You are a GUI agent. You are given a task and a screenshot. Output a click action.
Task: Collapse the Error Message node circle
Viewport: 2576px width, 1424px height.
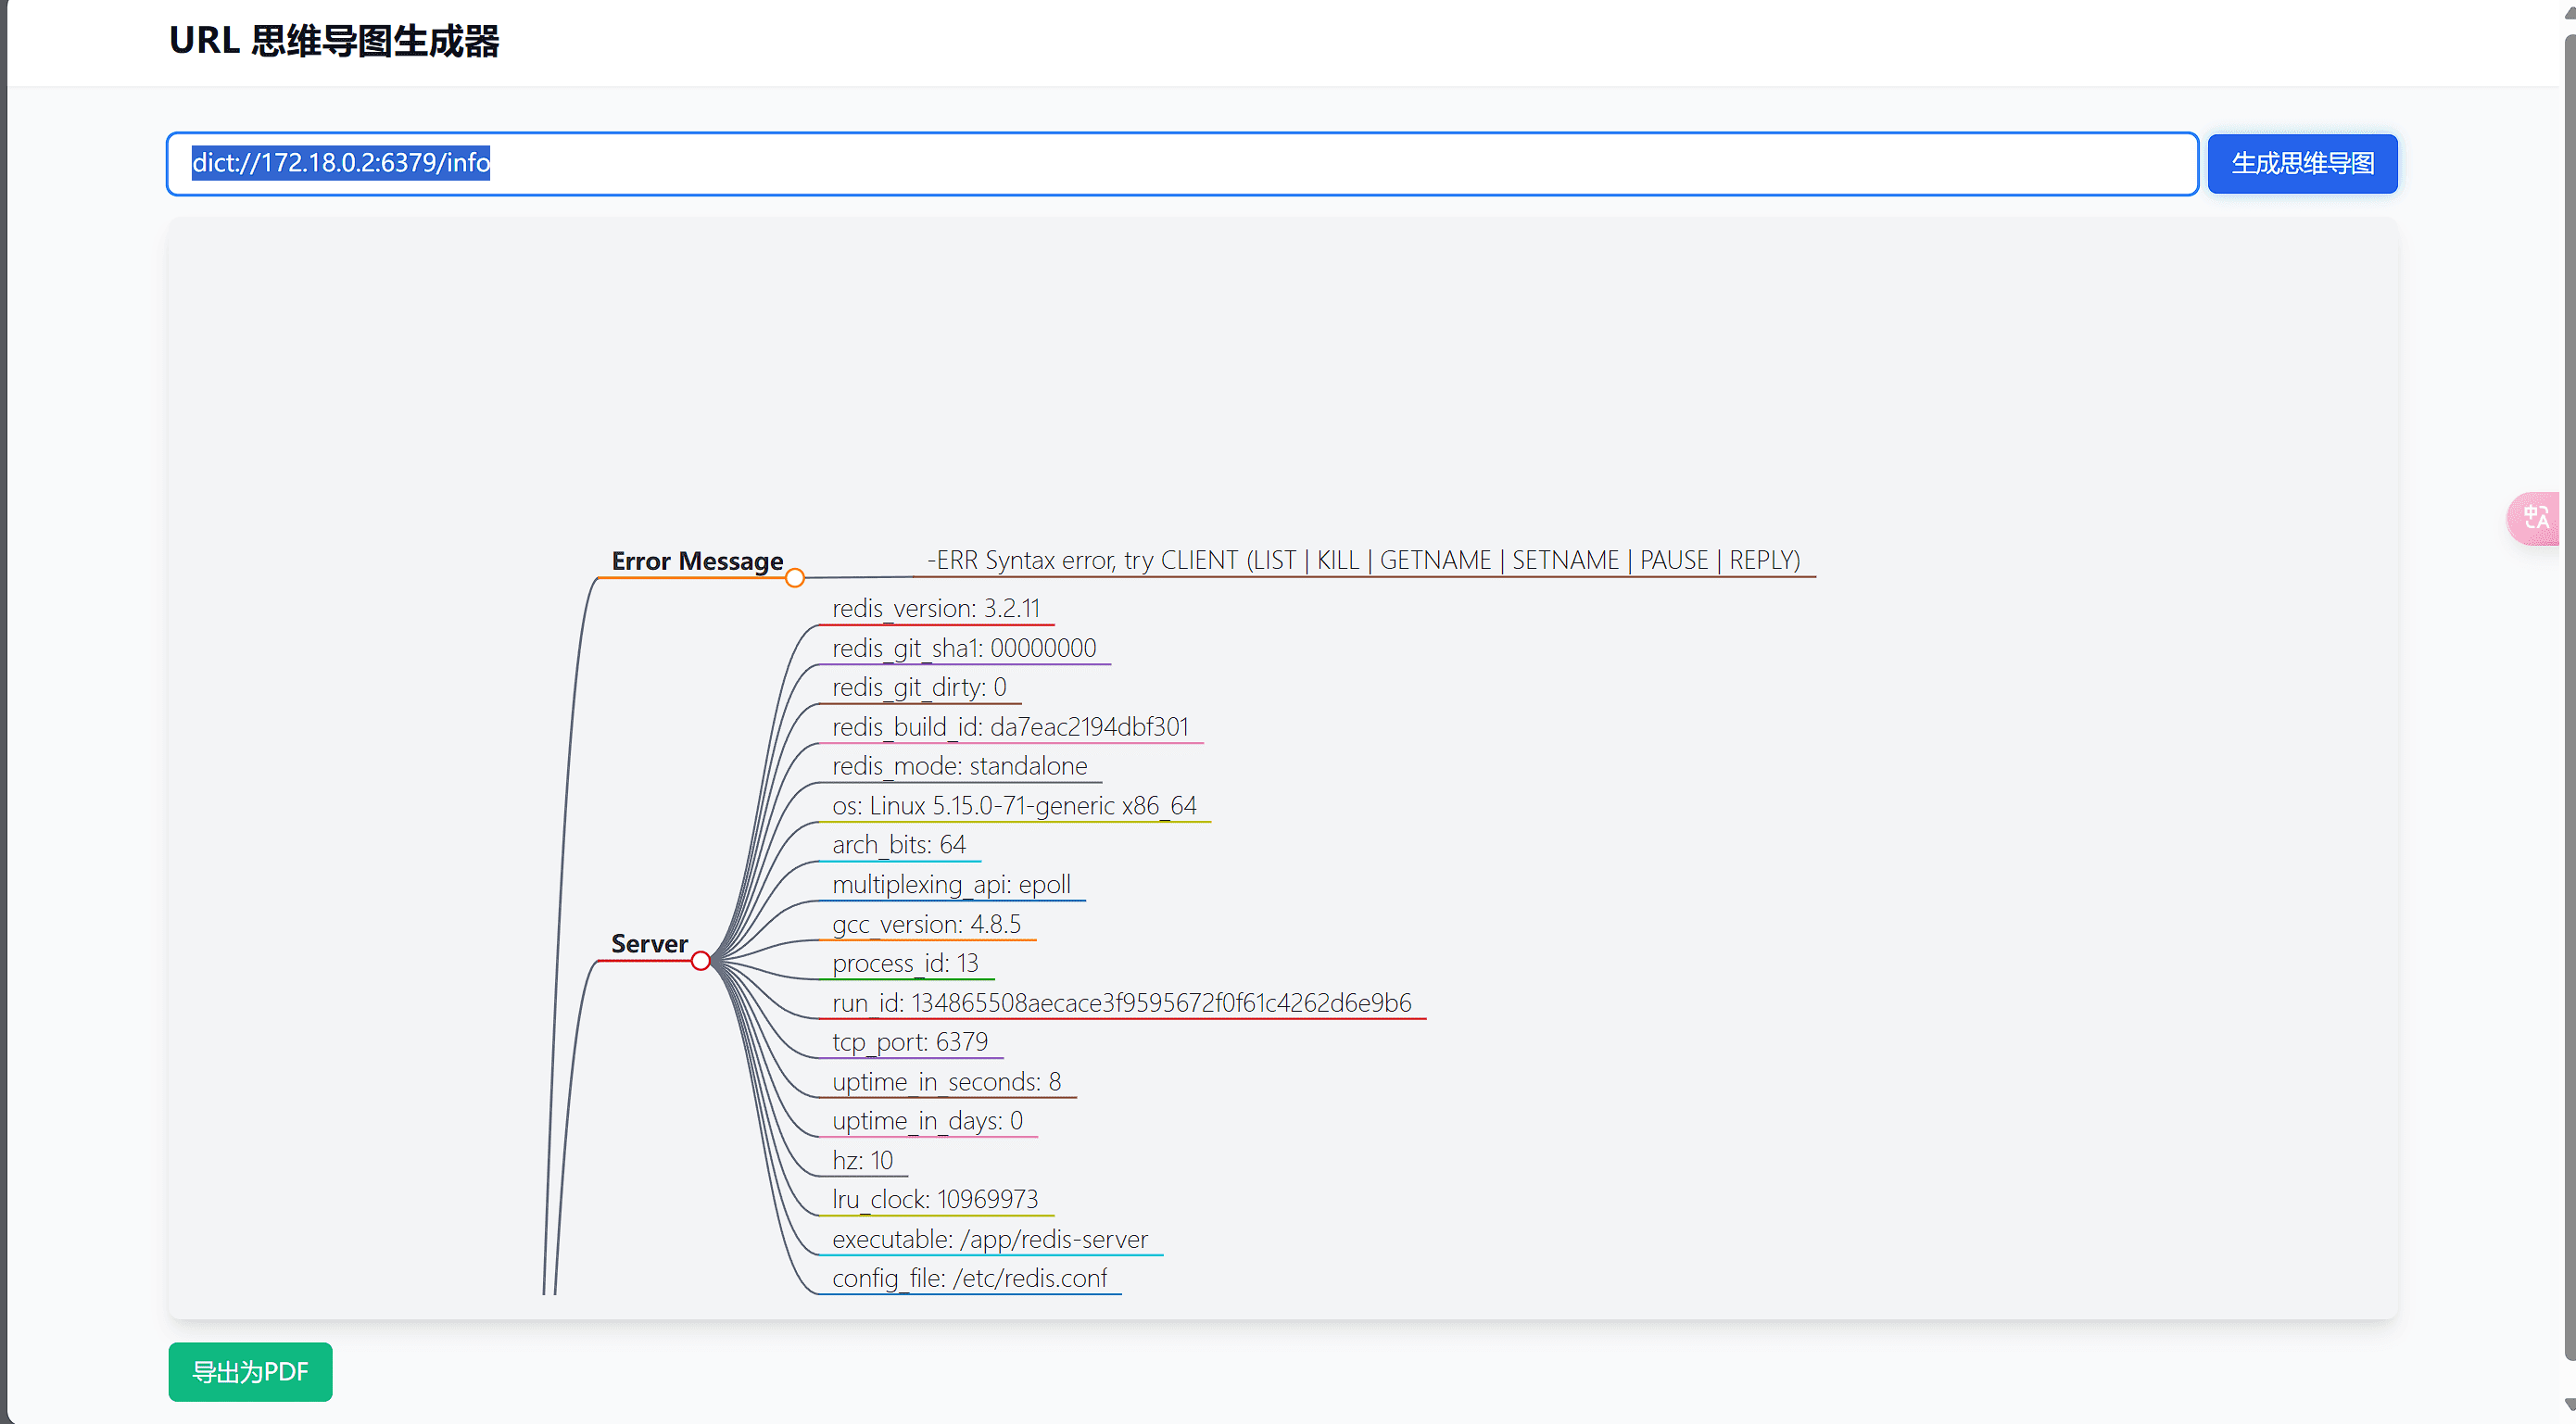click(x=795, y=578)
